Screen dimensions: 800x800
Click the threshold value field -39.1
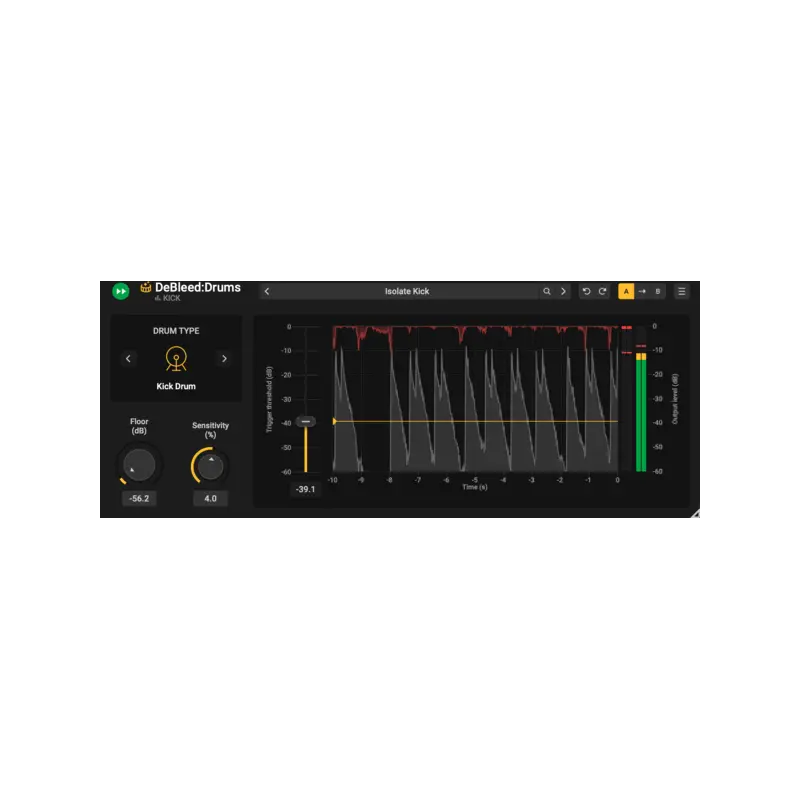(x=306, y=489)
